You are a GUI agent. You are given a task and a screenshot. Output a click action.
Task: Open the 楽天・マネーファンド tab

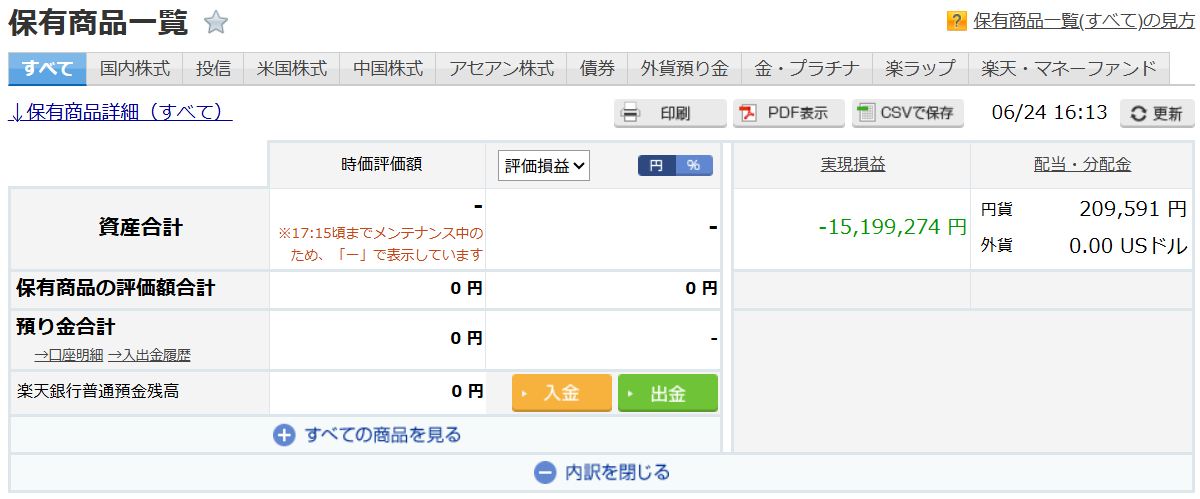click(x=1069, y=69)
